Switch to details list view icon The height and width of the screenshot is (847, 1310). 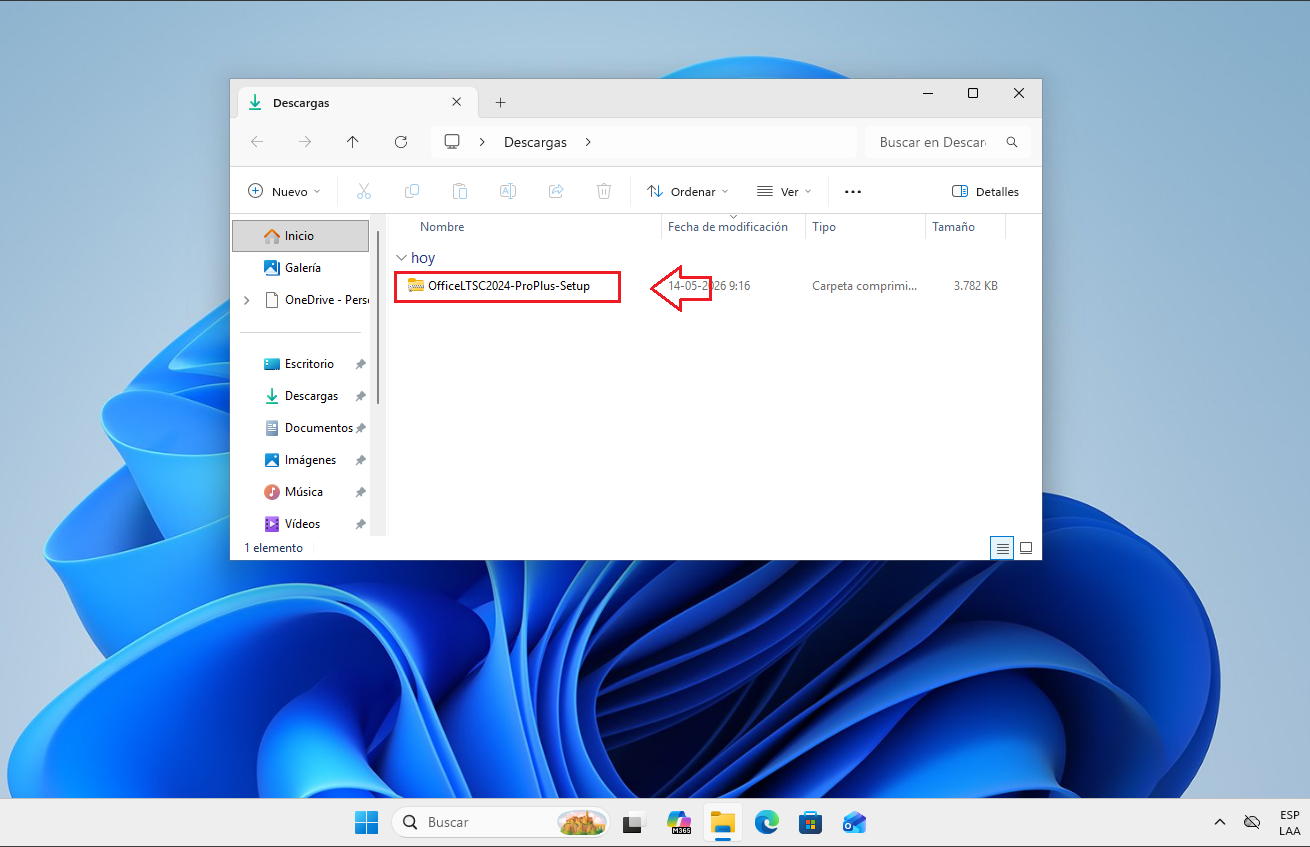(x=1002, y=548)
